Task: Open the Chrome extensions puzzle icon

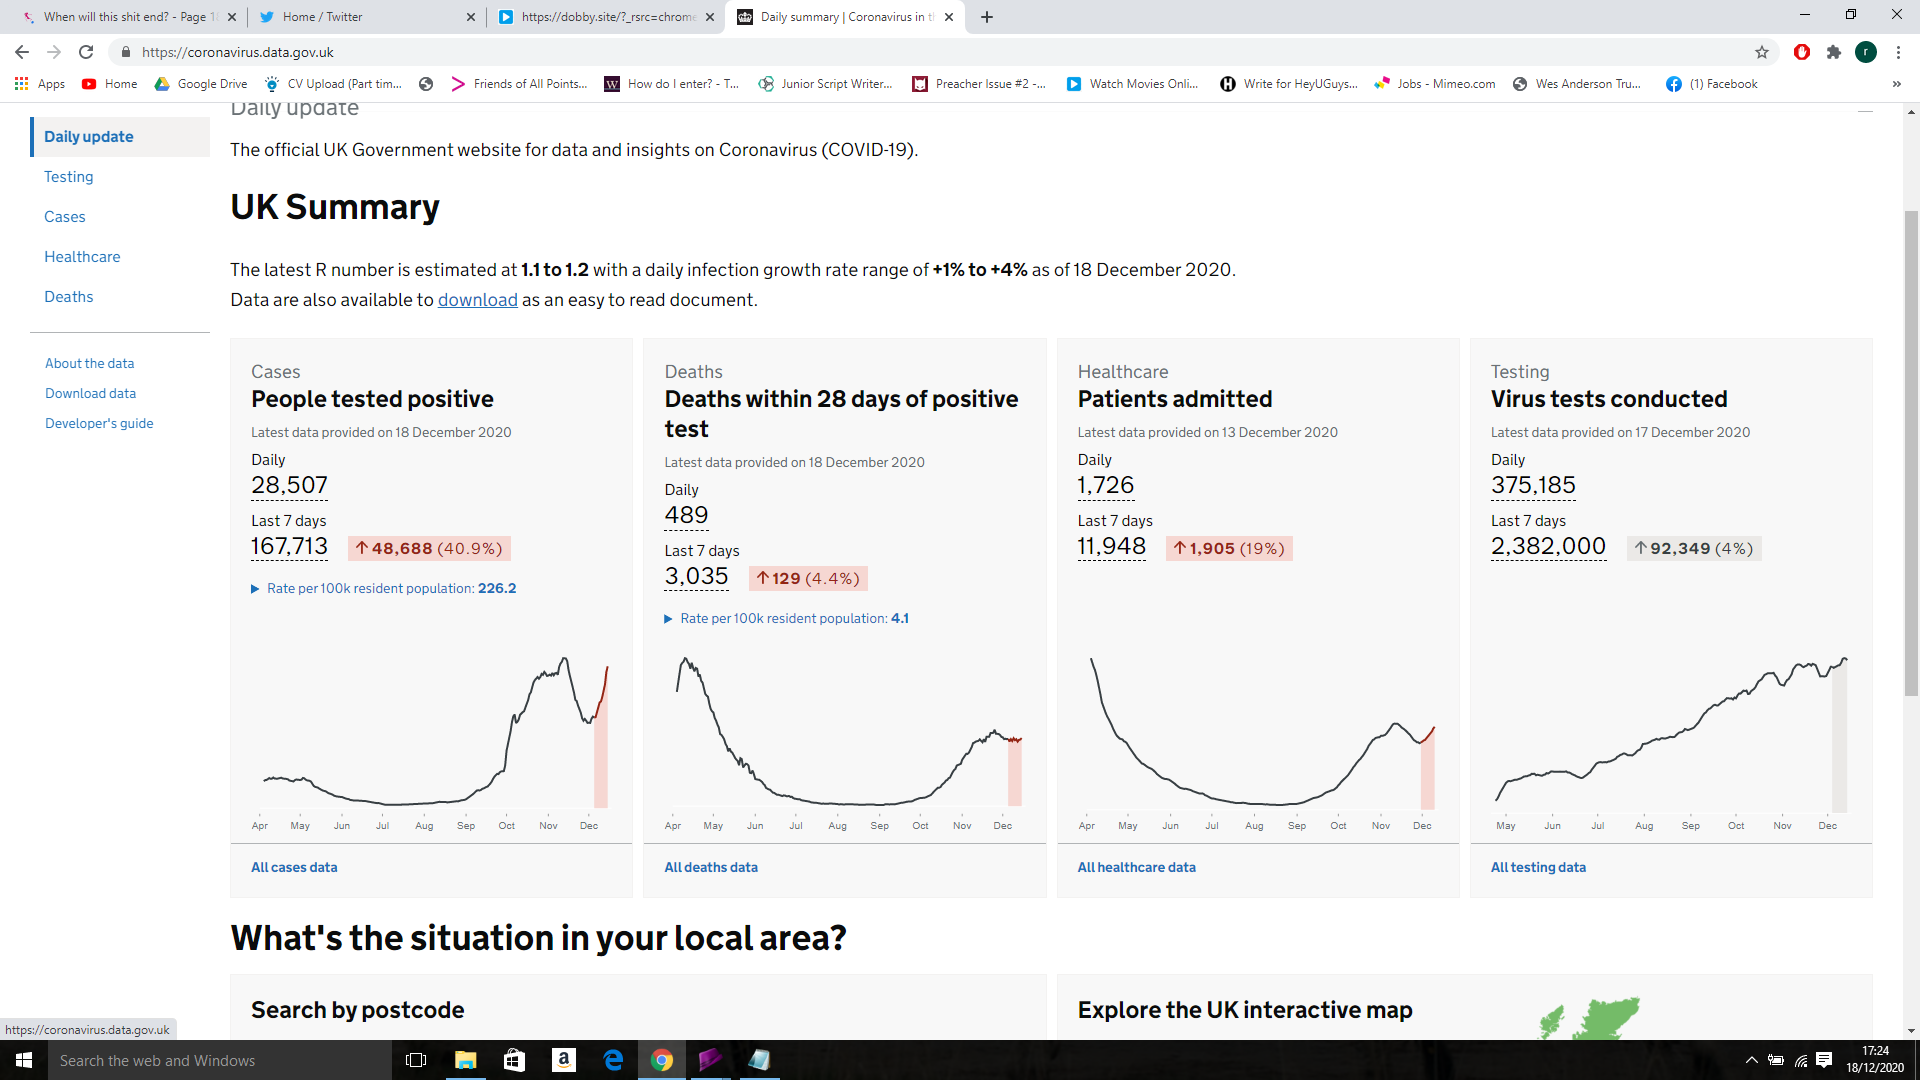Action: click(x=1834, y=52)
